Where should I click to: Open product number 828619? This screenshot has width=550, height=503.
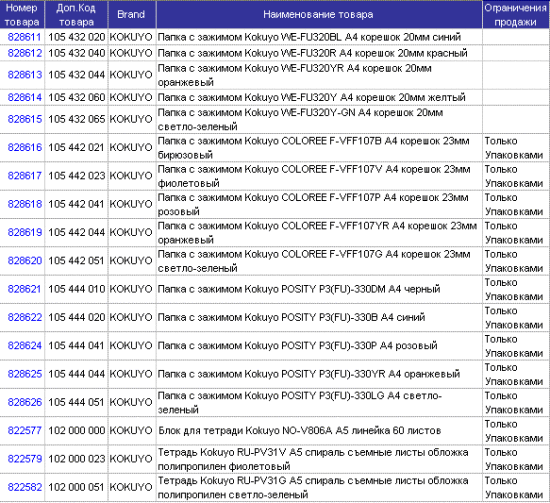click(x=25, y=232)
